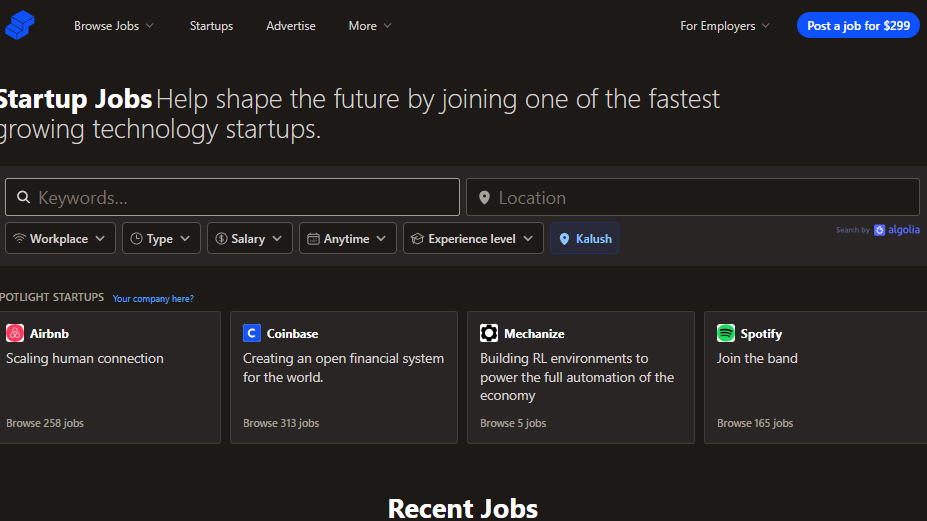Screen dimensions: 927x521
Task: Open the Advertise page
Action: click(x=290, y=26)
